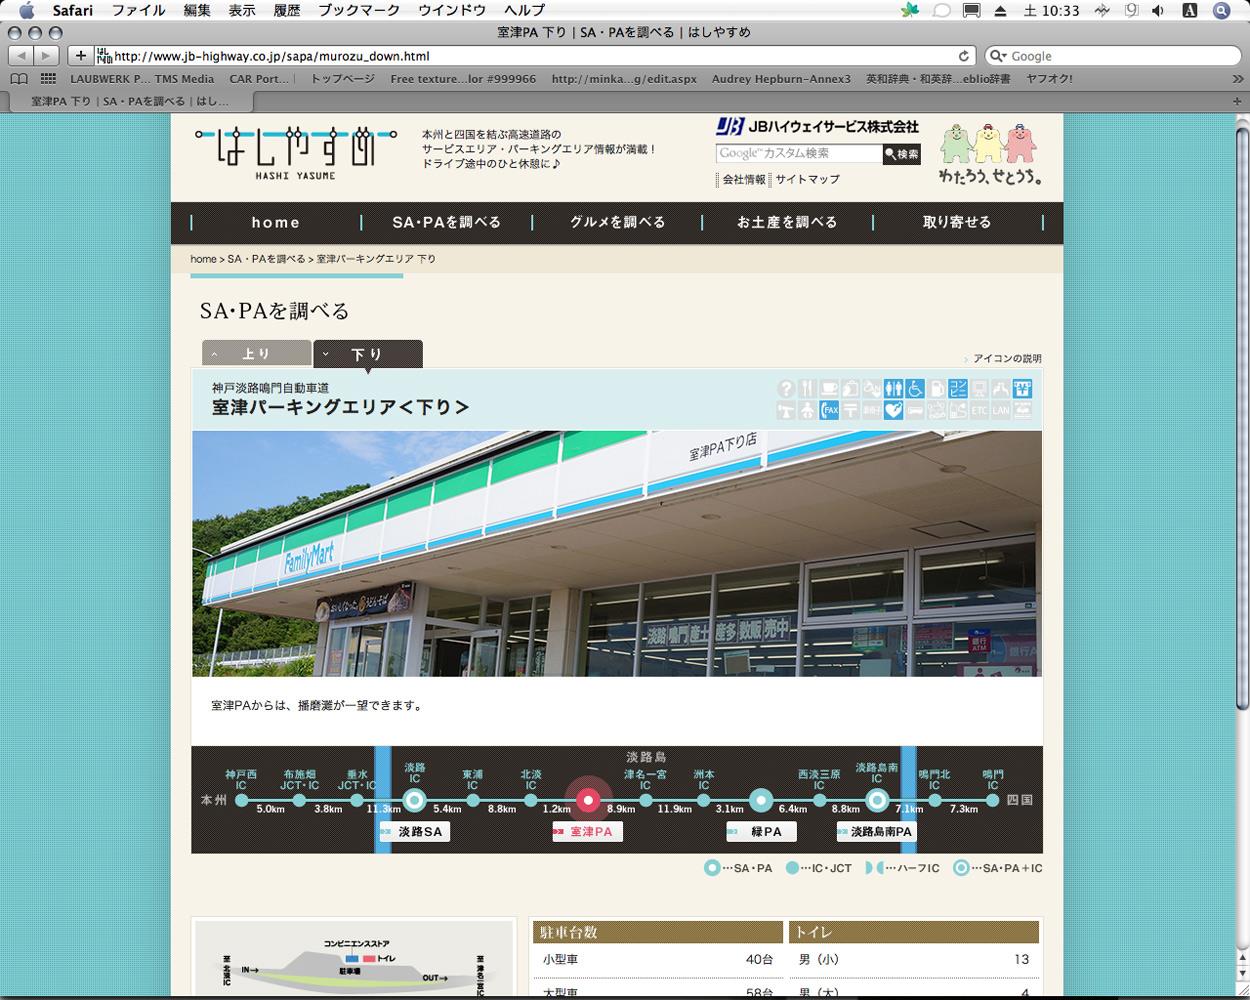Click the red 室津PA route marker
The height and width of the screenshot is (1000, 1250).
[x=588, y=800]
